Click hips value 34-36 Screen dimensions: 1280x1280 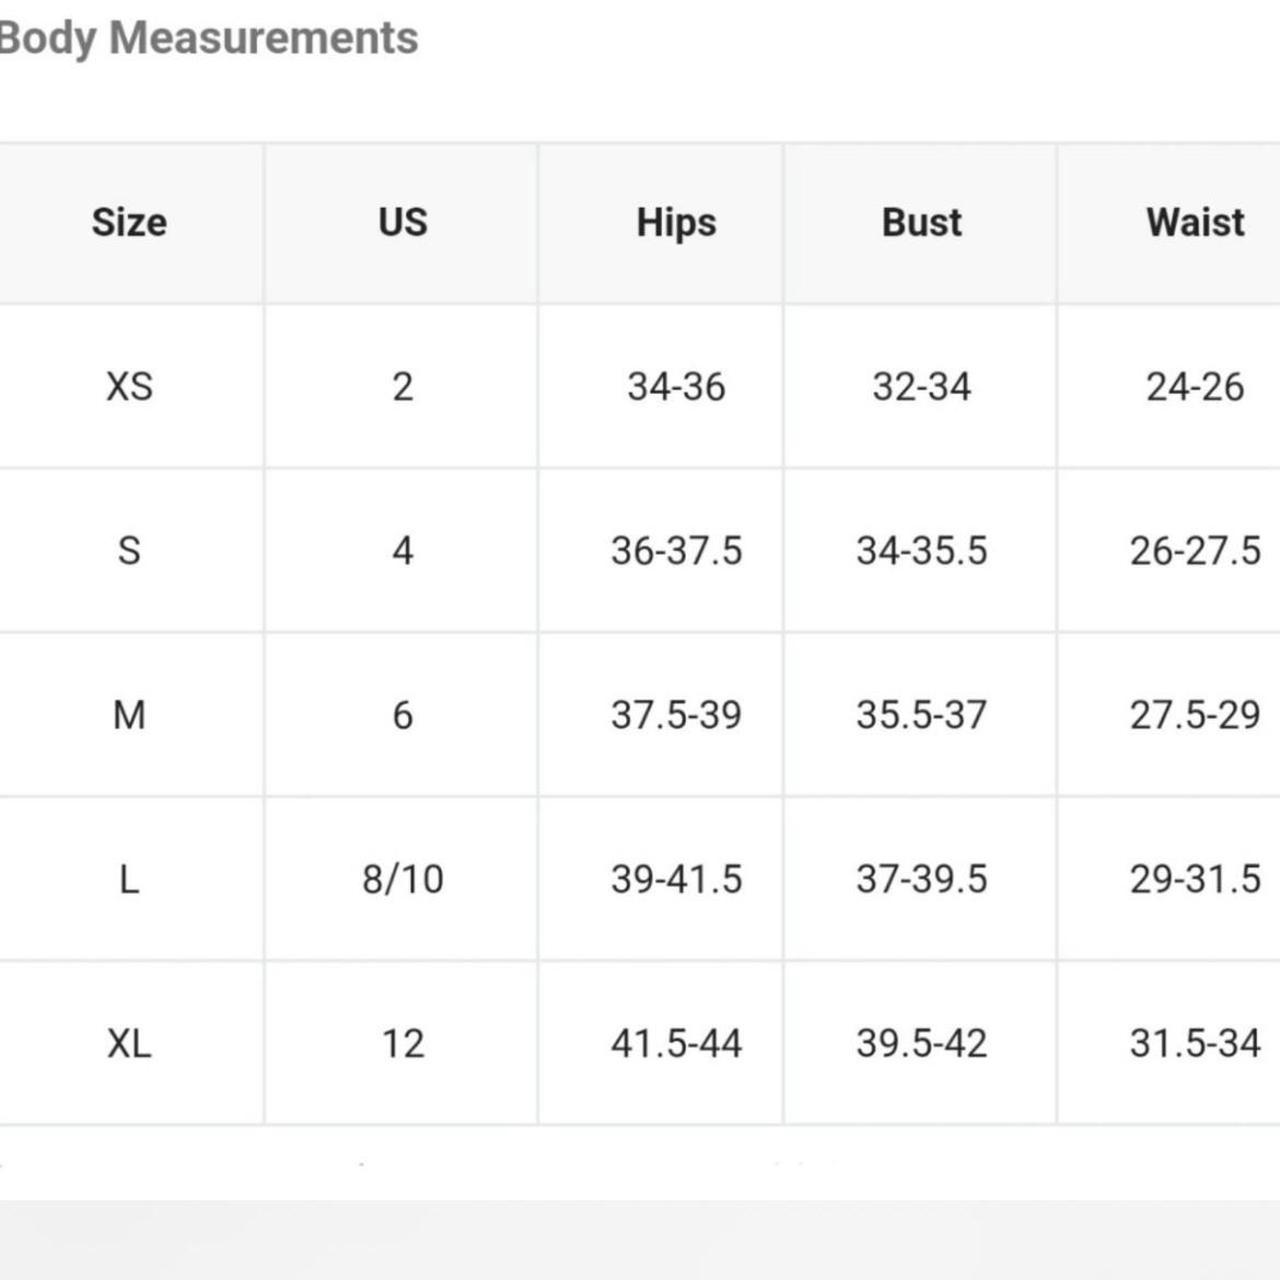(x=676, y=386)
